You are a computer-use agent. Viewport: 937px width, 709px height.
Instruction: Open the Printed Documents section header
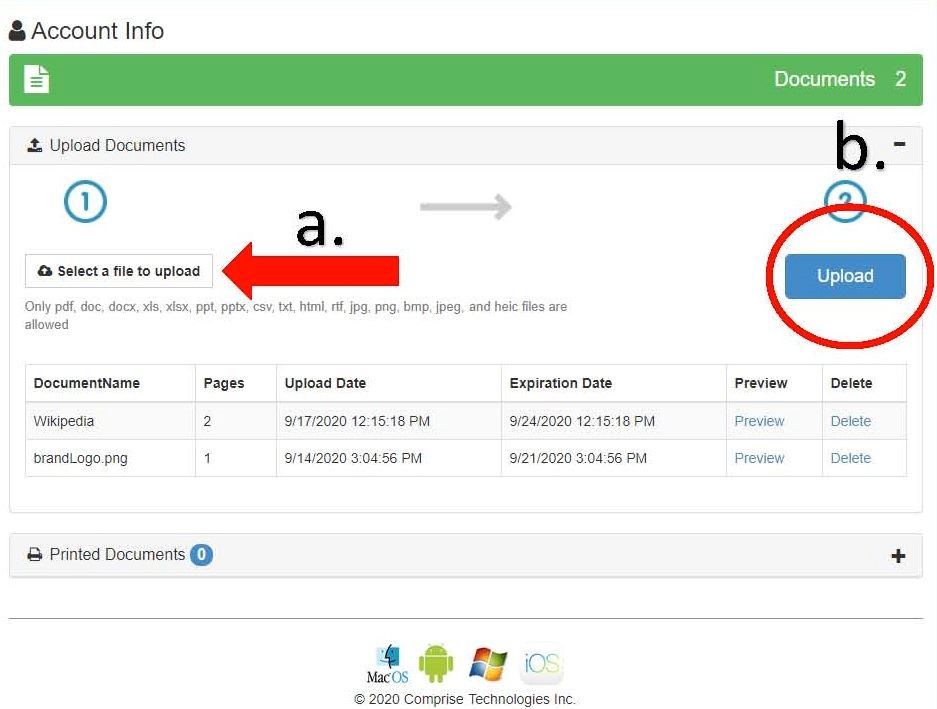point(117,555)
